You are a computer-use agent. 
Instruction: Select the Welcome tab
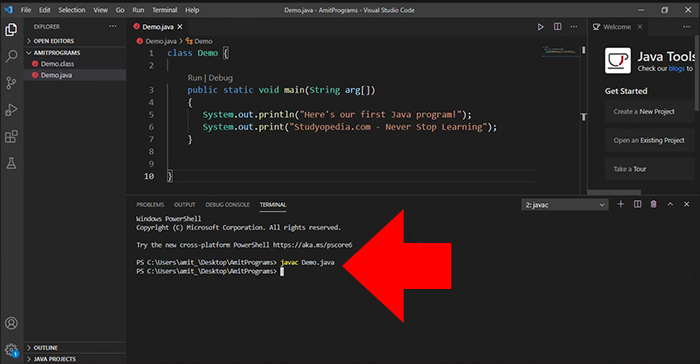617,27
